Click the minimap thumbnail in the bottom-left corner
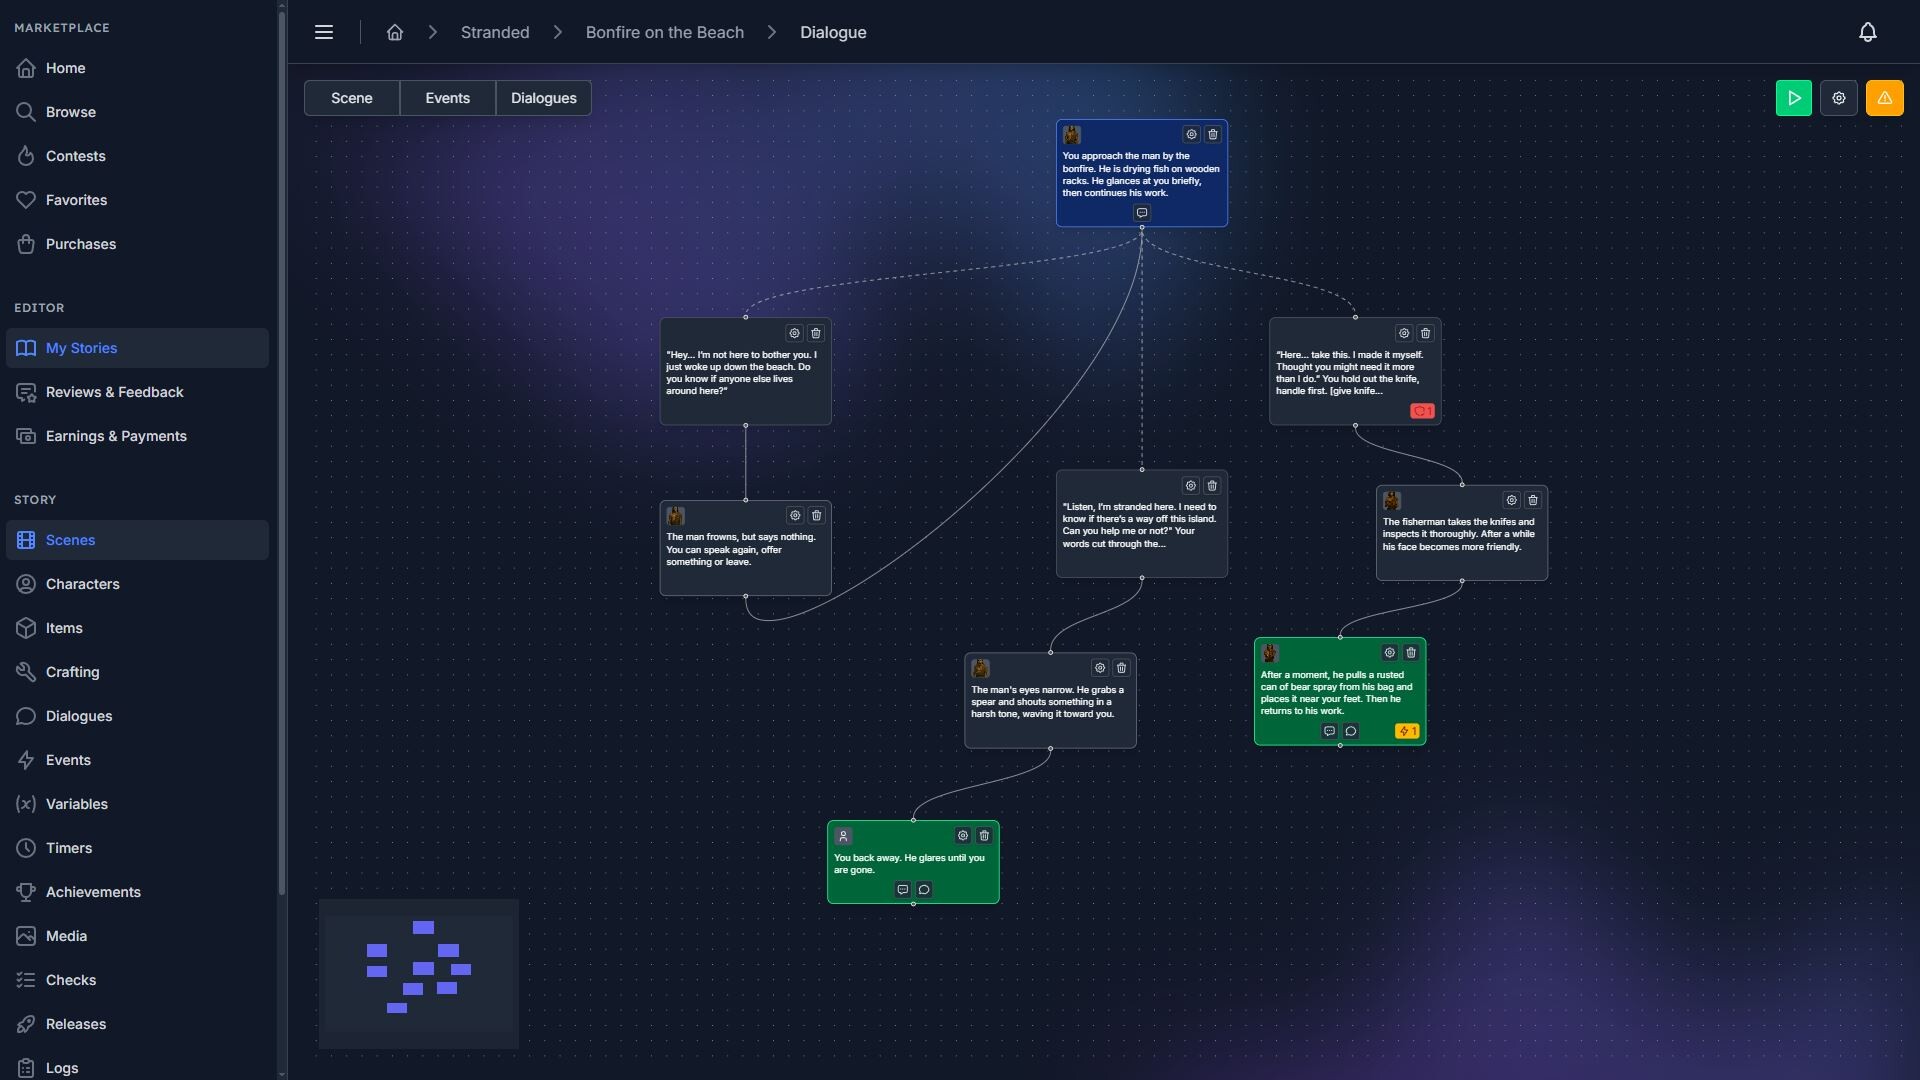Viewport: 1920px width, 1080px height. [x=418, y=972]
